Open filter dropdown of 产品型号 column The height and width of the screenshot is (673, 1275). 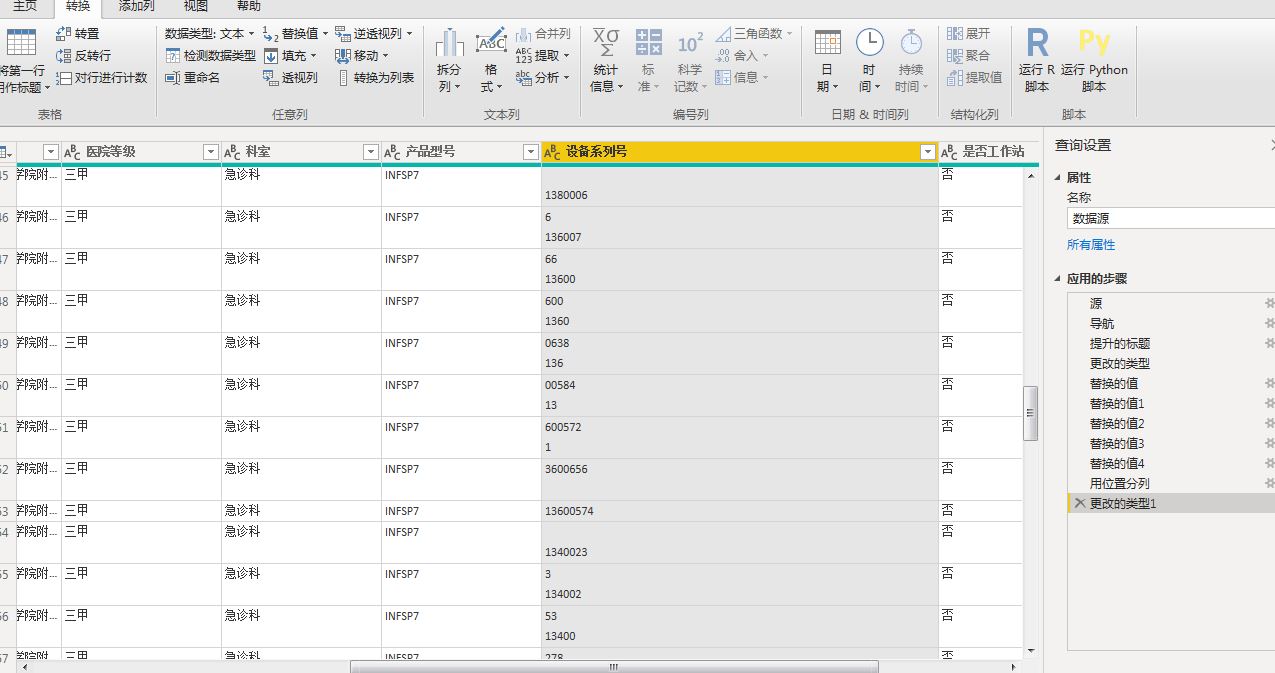(x=530, y=152)
